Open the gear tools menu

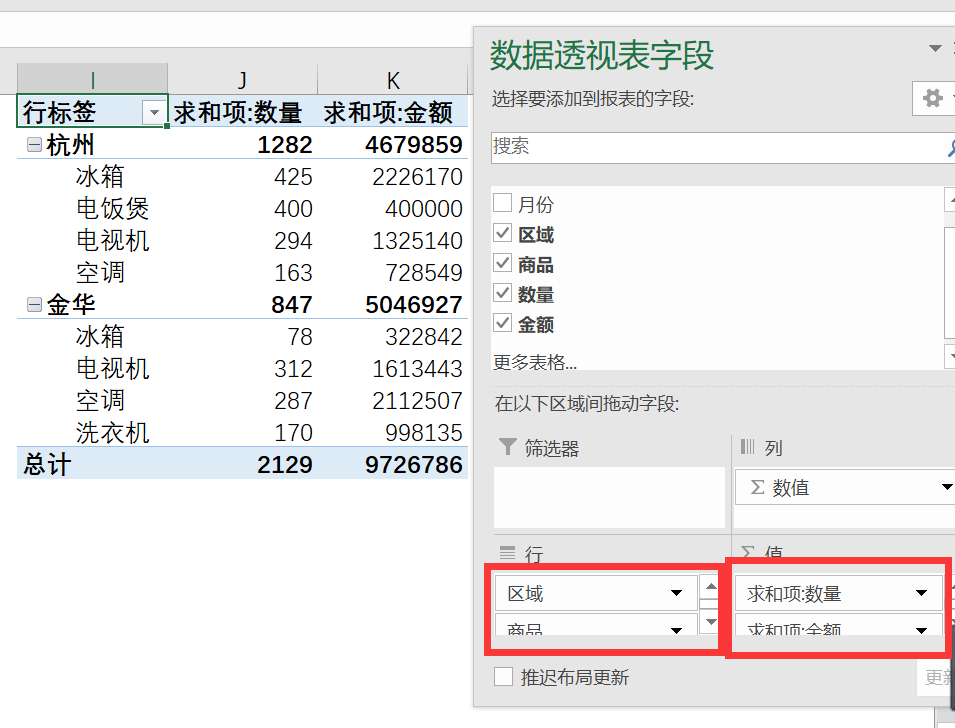point(932,98)
